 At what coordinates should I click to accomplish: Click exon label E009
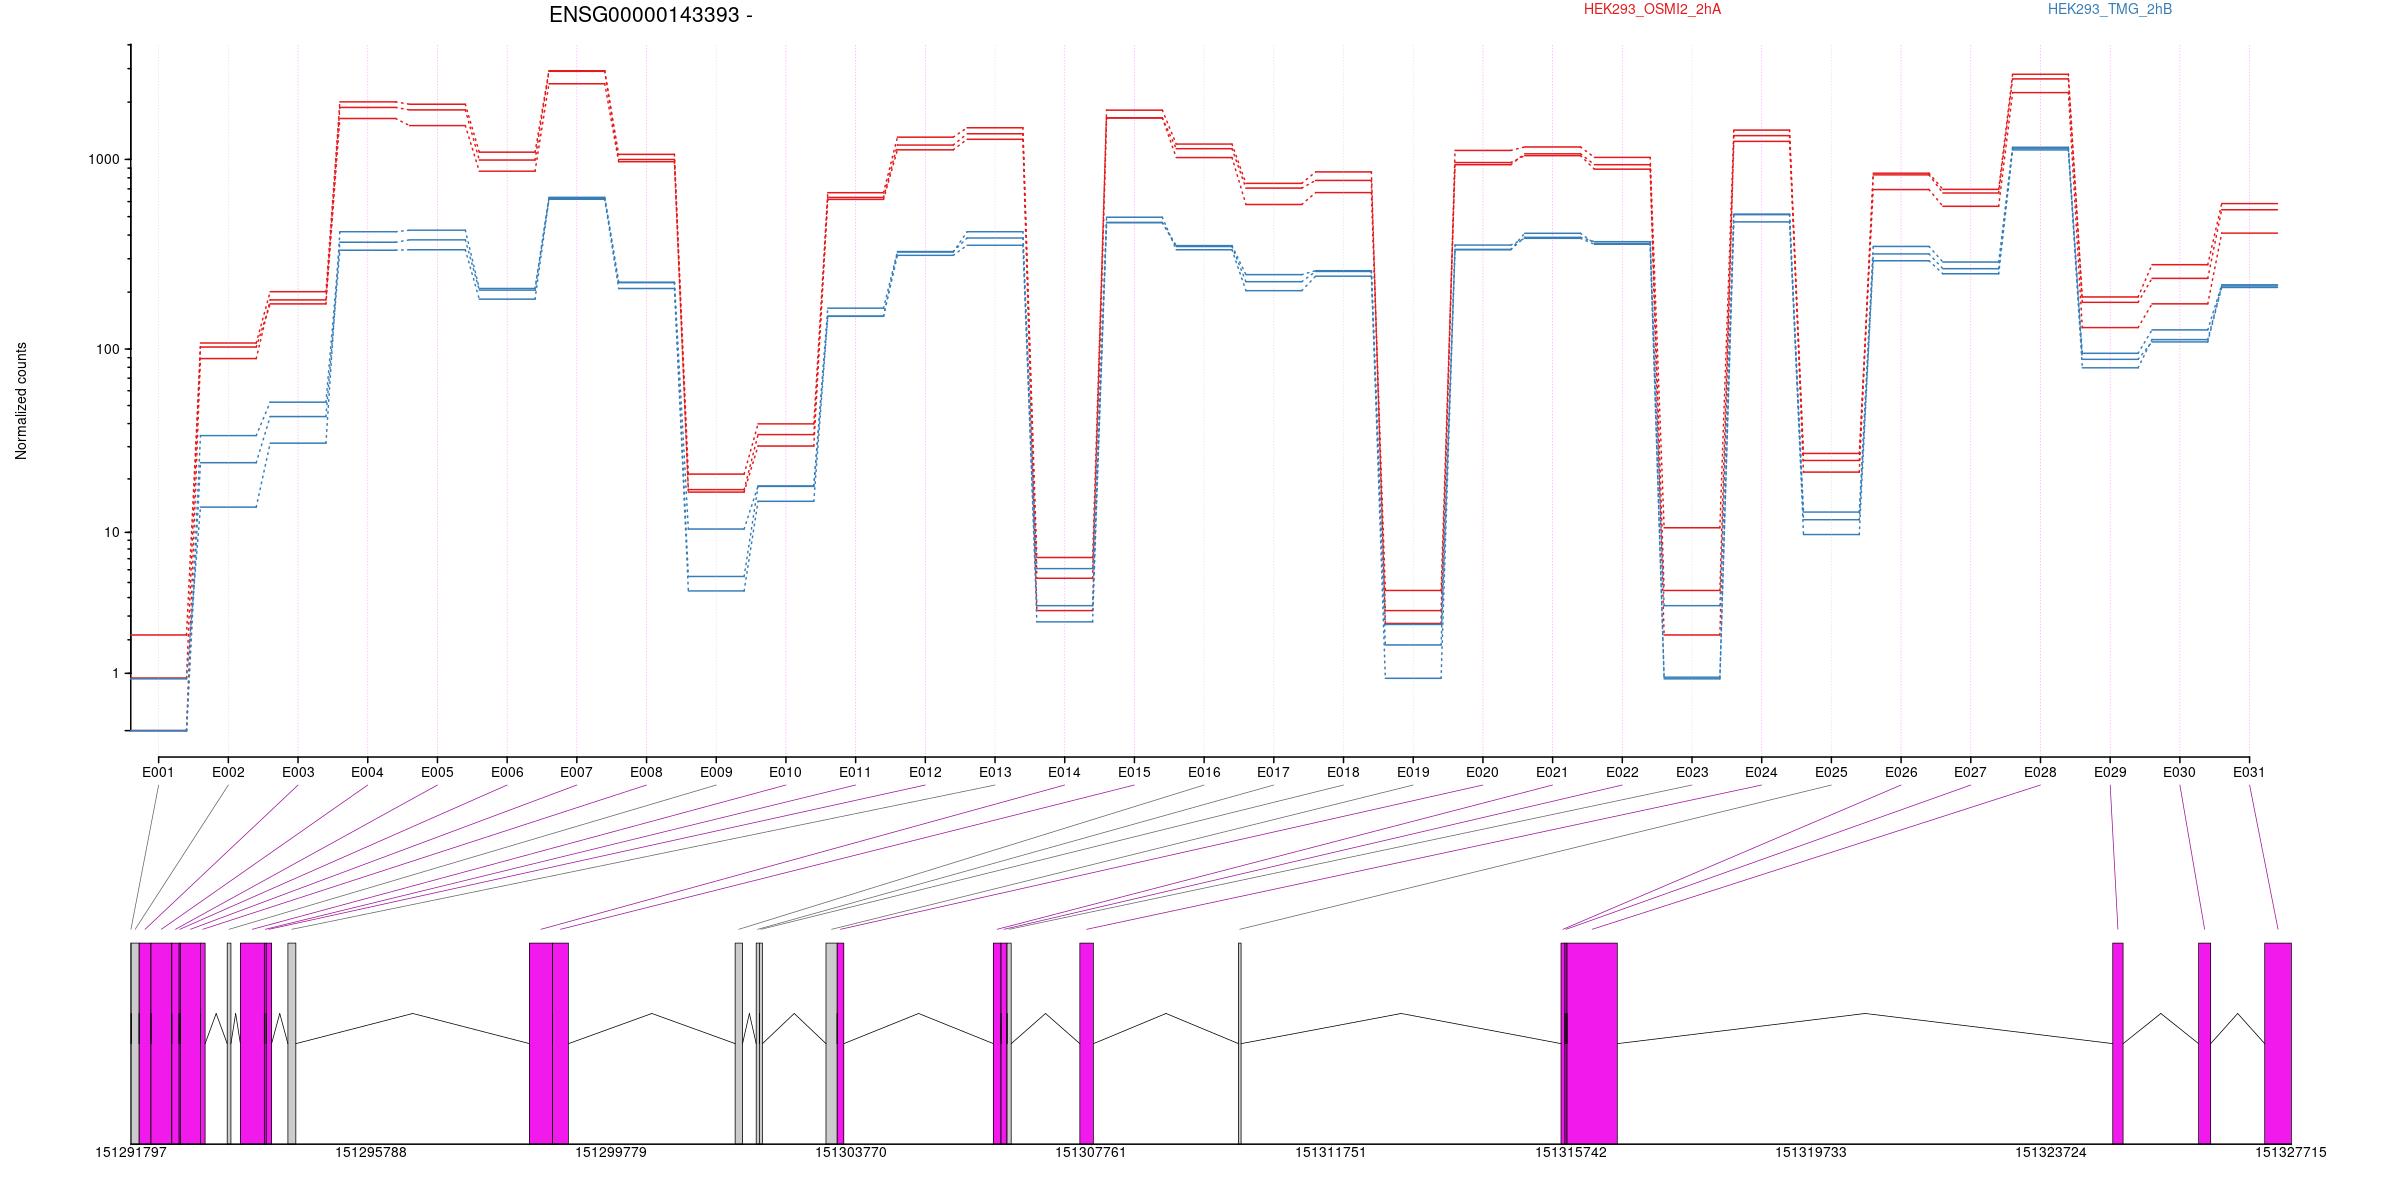[x=716, y=772]
